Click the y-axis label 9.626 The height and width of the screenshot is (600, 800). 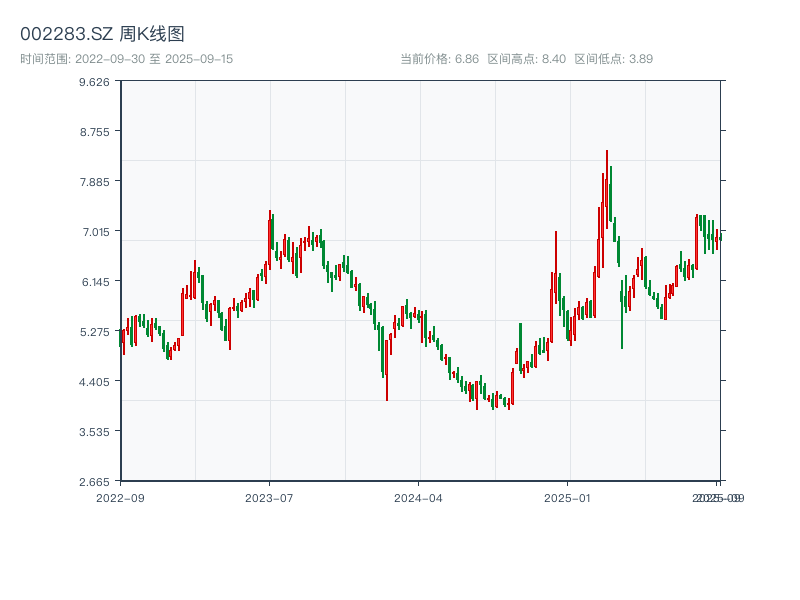[x=94, y=82]
